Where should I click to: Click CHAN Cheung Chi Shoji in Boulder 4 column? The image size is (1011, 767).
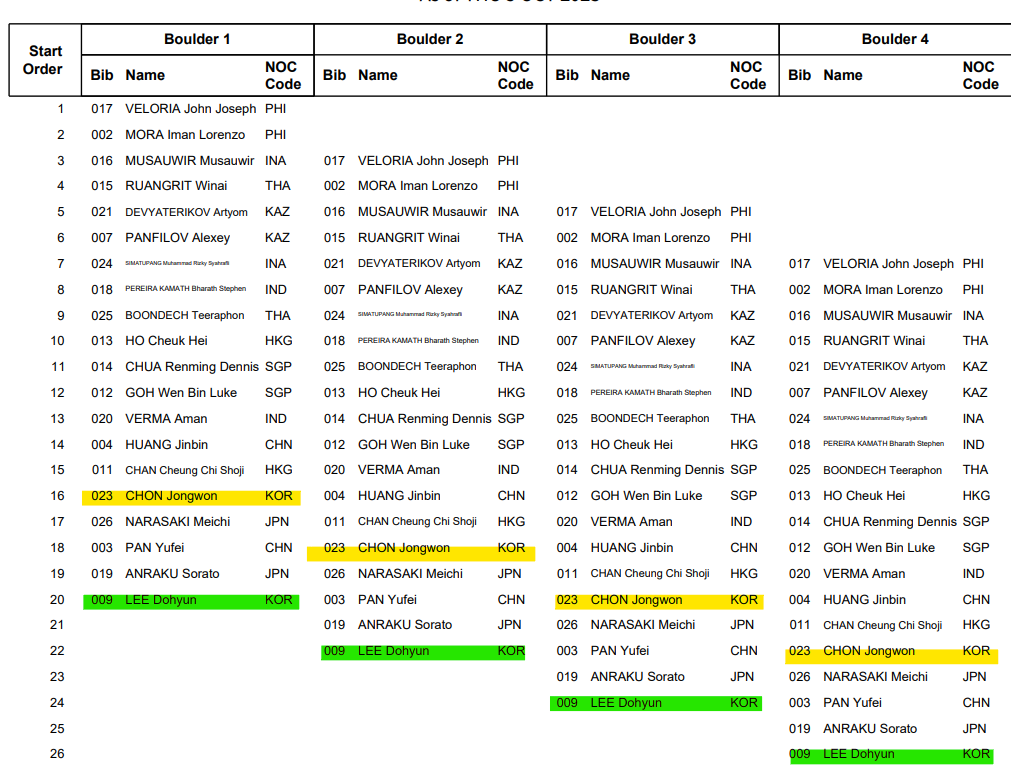tap(883, 625)
